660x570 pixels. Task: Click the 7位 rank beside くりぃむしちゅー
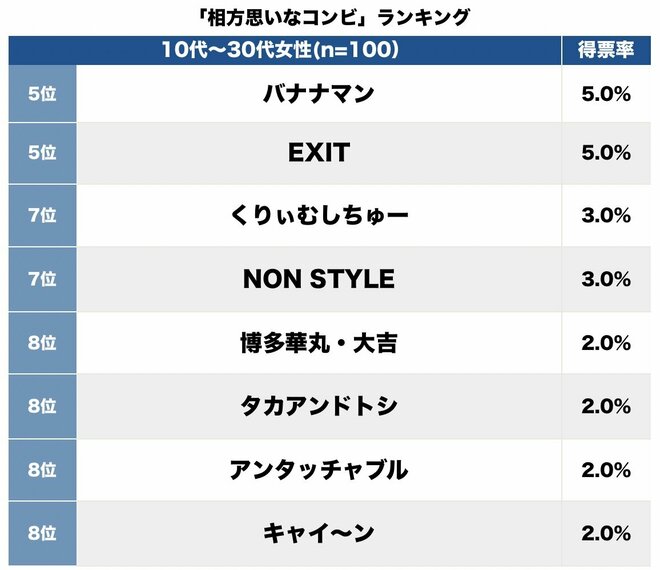[41, 216]
